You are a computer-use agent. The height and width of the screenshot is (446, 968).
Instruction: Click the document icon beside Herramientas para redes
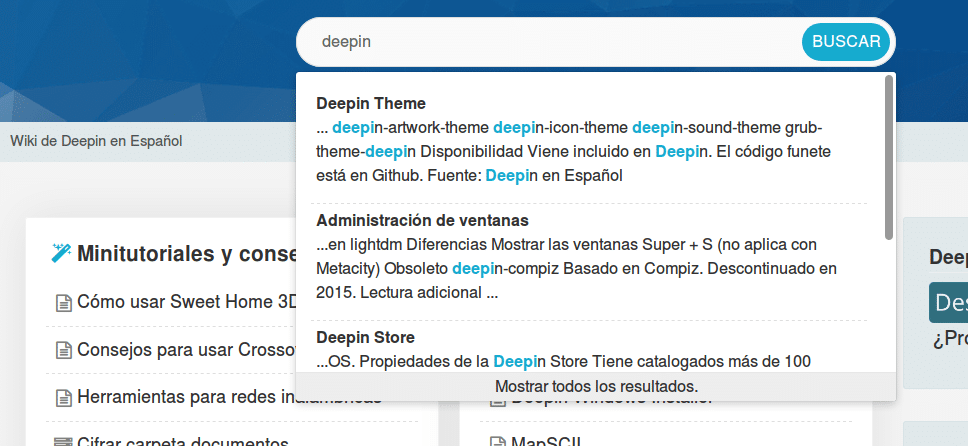tap(64, 398)
